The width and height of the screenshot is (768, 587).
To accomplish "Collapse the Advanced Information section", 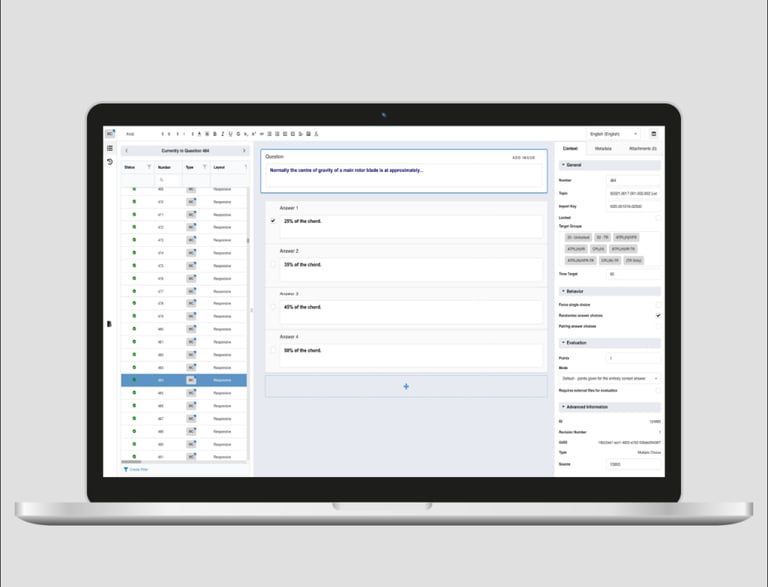I will tap(610, 407).
